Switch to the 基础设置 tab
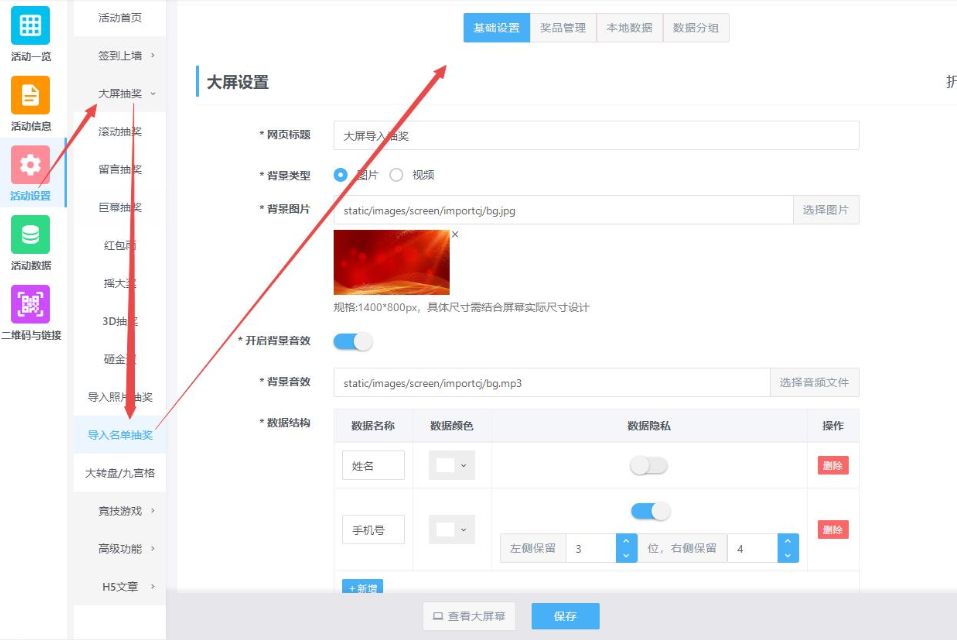 (497, 28)
